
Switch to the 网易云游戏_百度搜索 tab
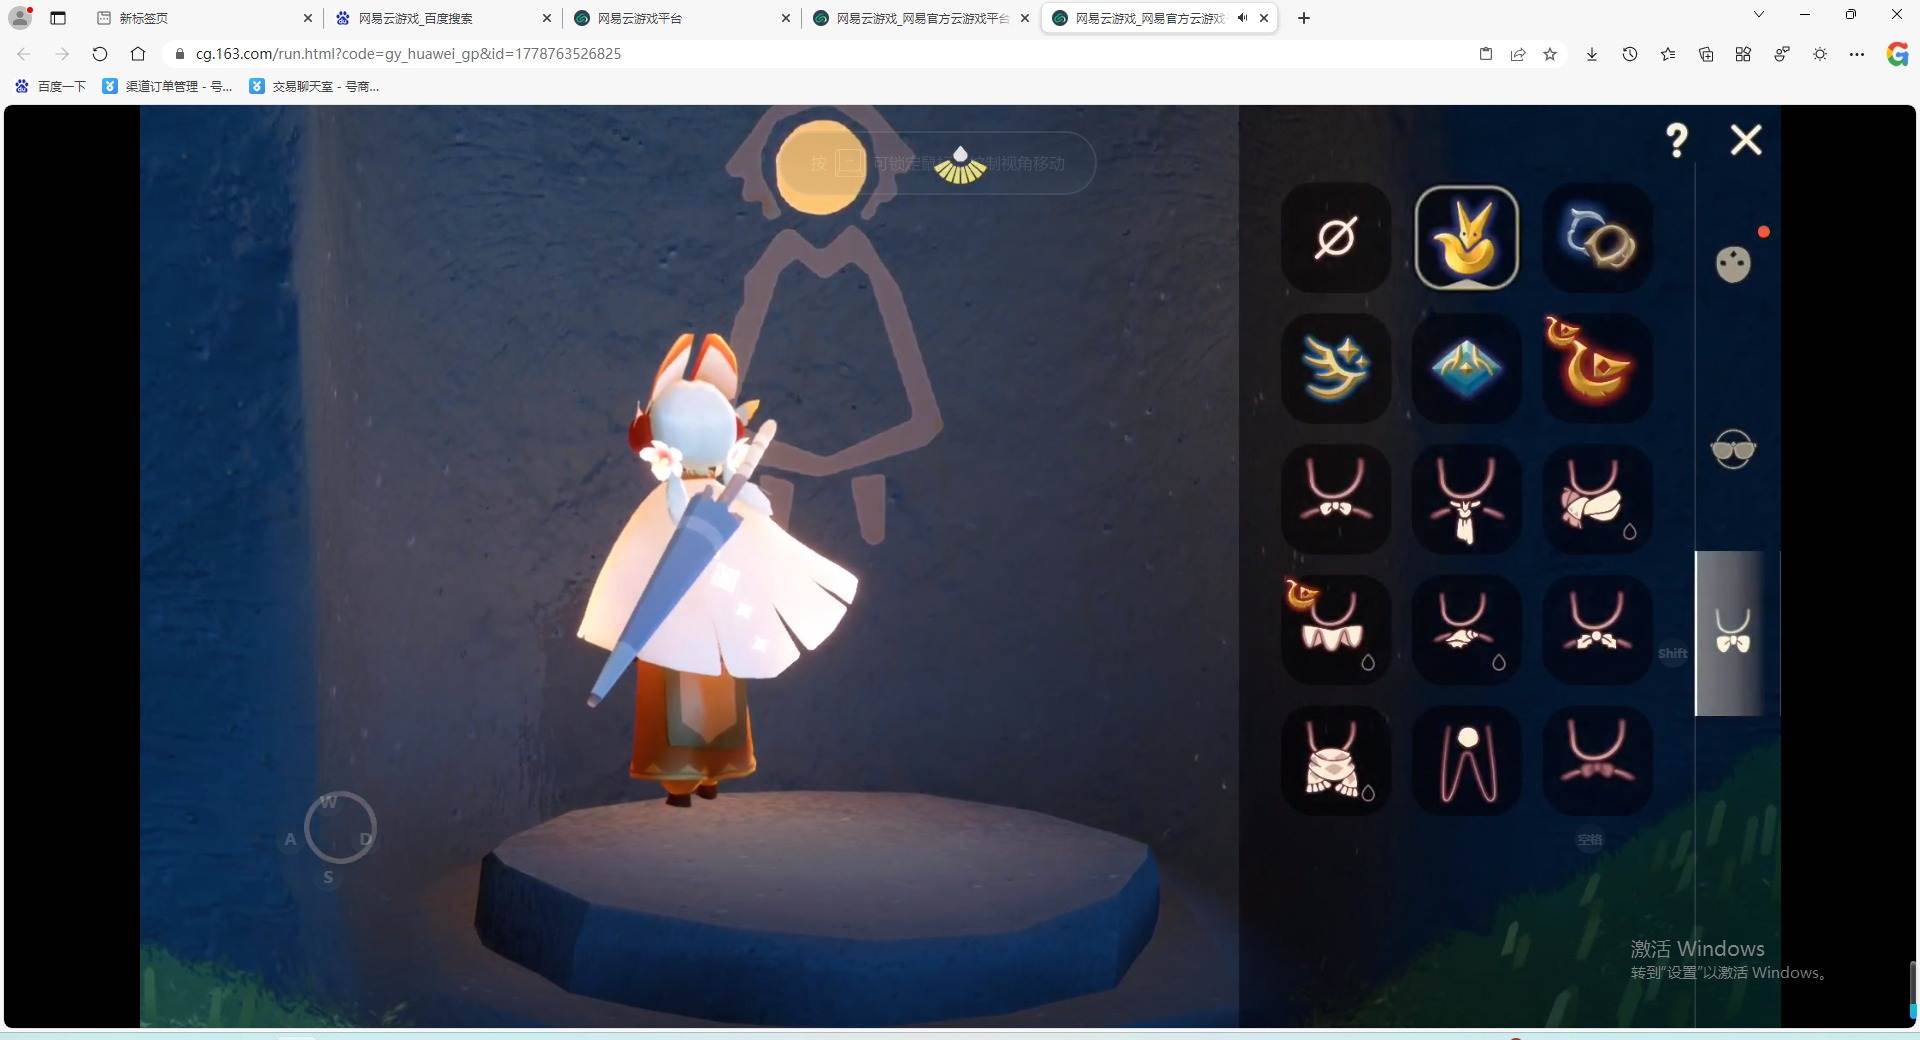coord(443,18)
